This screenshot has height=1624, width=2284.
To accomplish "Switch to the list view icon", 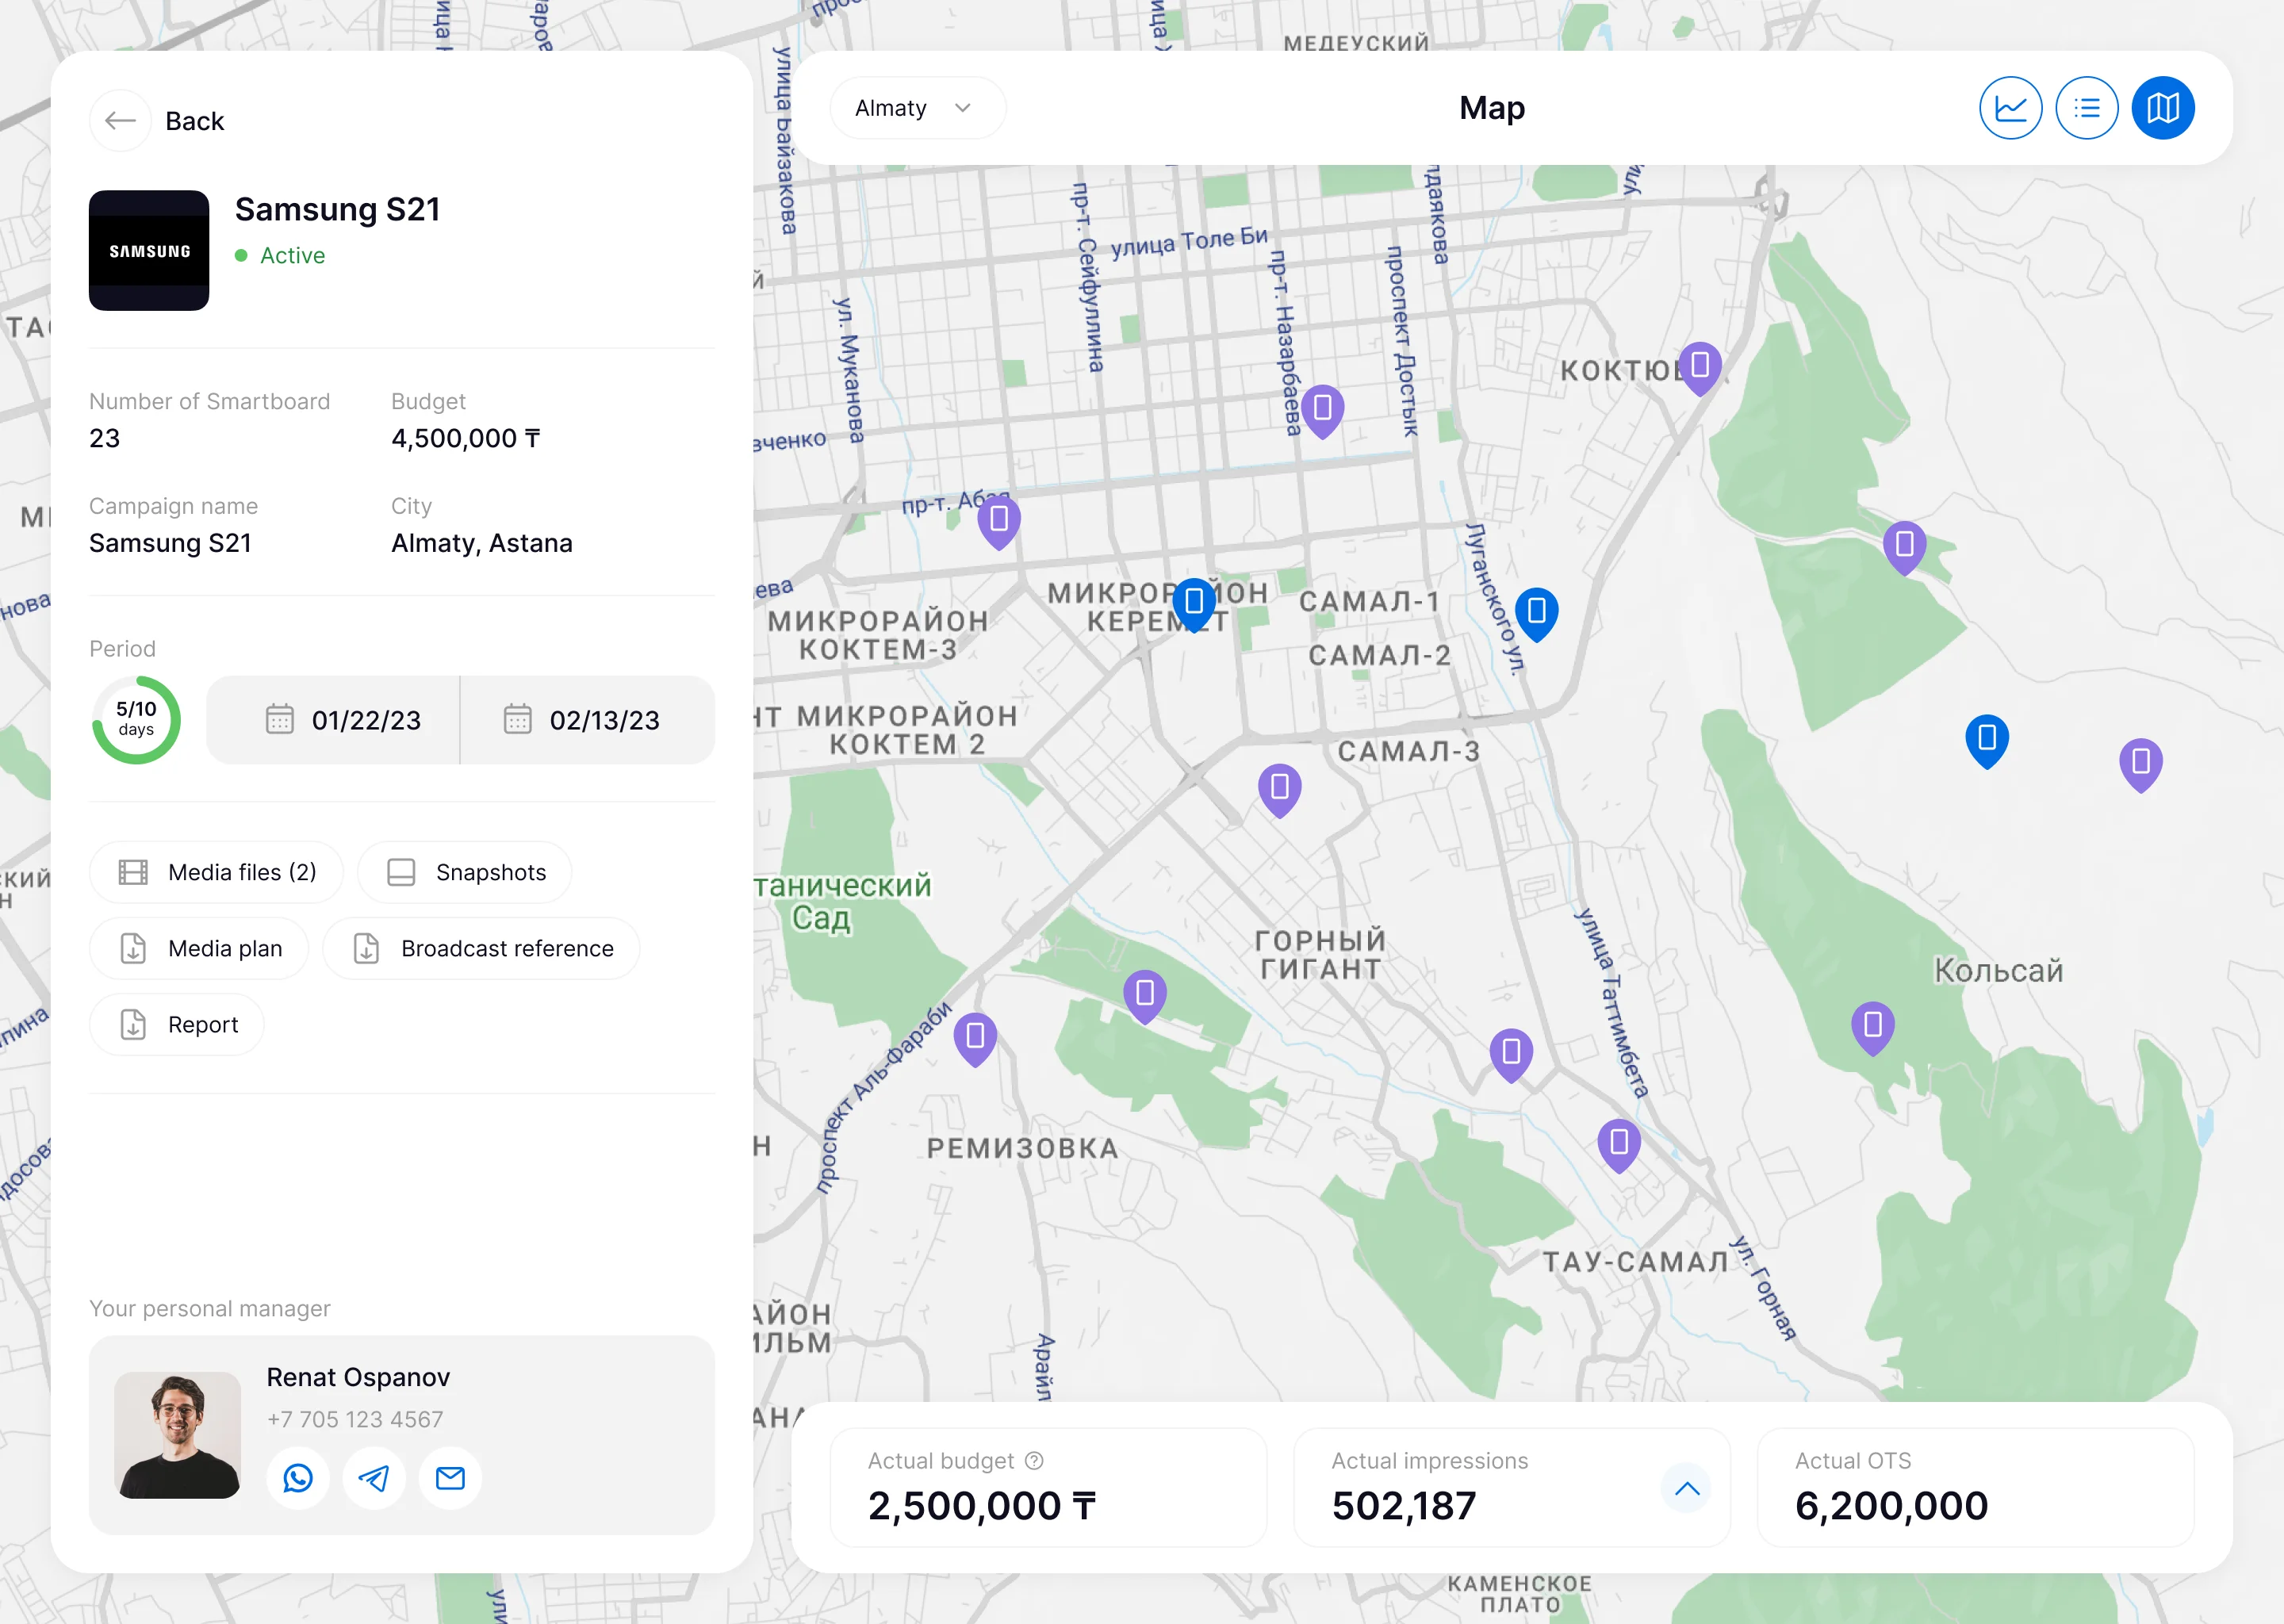I will click(x=2086, y=108).
